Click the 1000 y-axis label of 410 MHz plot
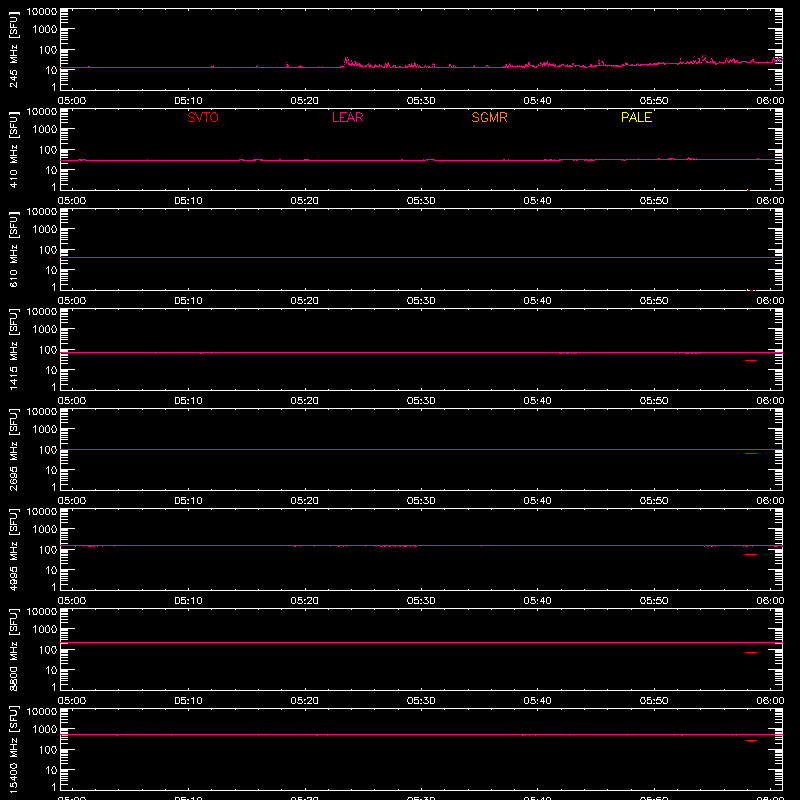This screenshot has height=800, width=800. pyautogui.click(x=44, y=130)
